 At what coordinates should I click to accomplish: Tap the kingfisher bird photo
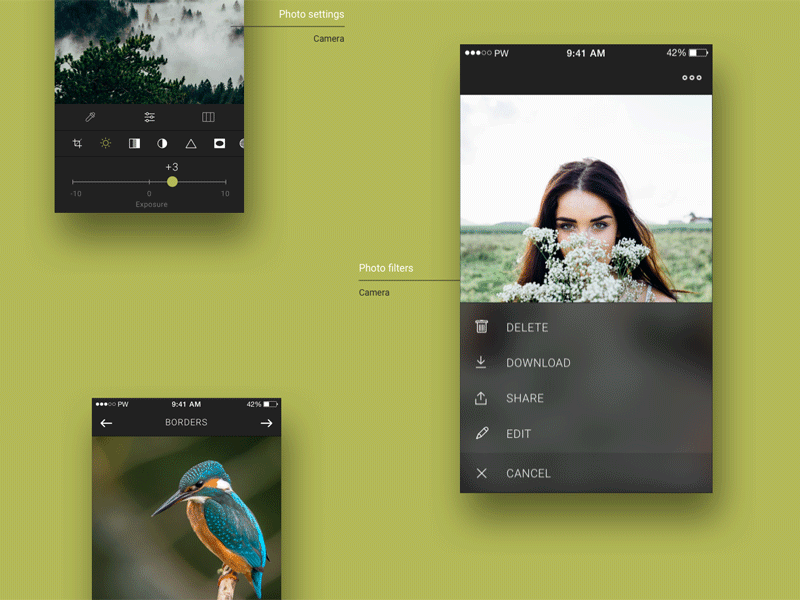186,518
